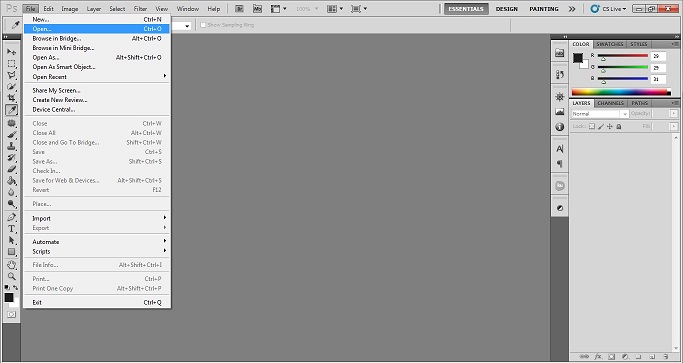Viewport: 683px width, 363px height.
Task: Switch to the Paths tab
Action: [x=639, y=103]
